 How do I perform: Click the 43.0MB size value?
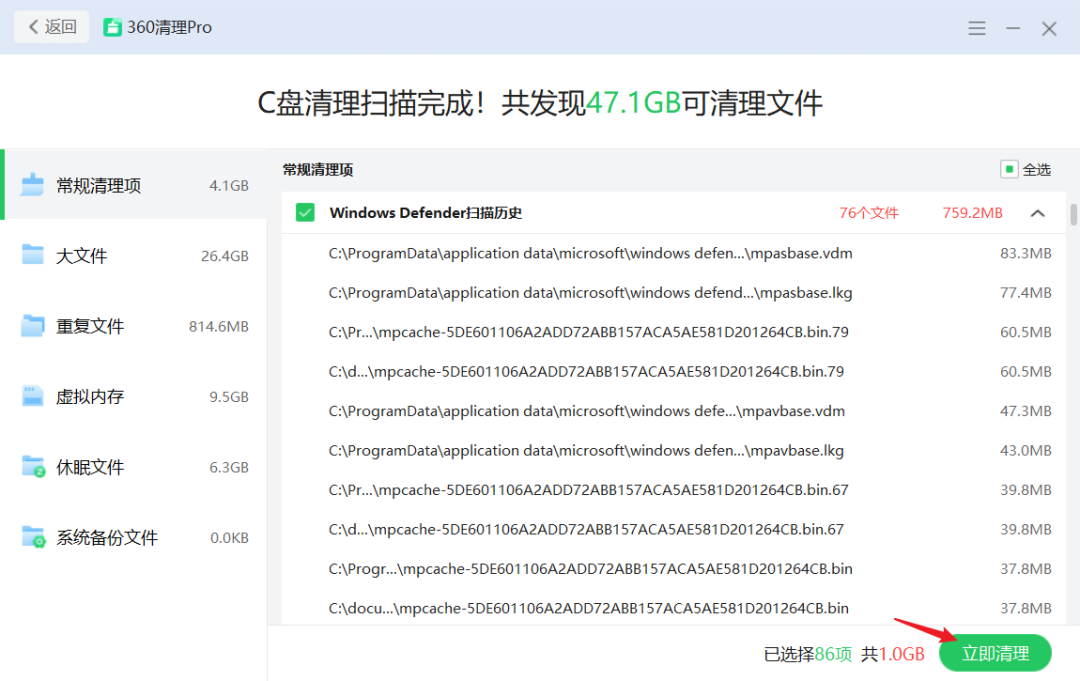point(1026,451)
